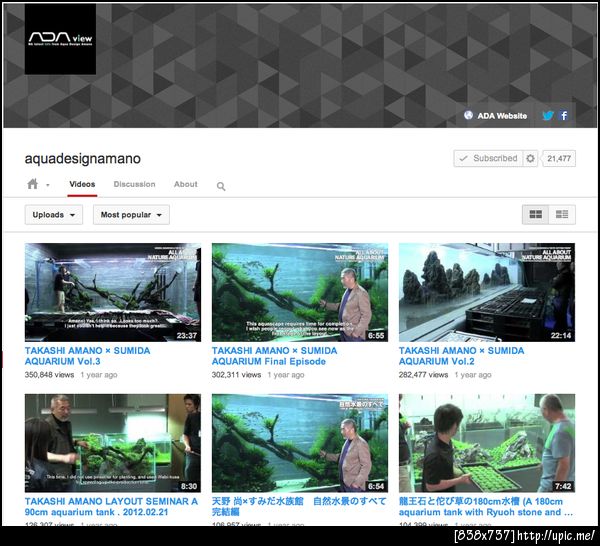This screenshot has height=546, width=600.
Task: Switch to the Videos tab
Action: [82, 184]
